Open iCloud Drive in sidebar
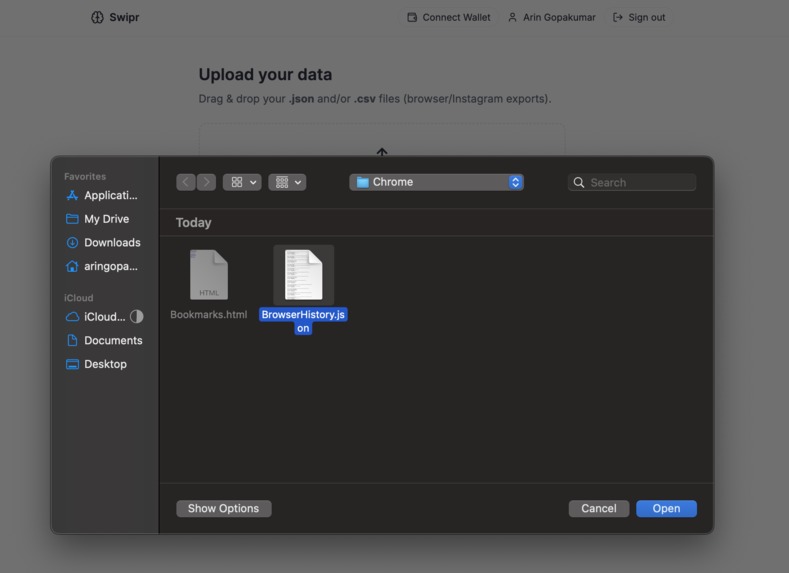789x573 pixels. (x=96, y=316)
